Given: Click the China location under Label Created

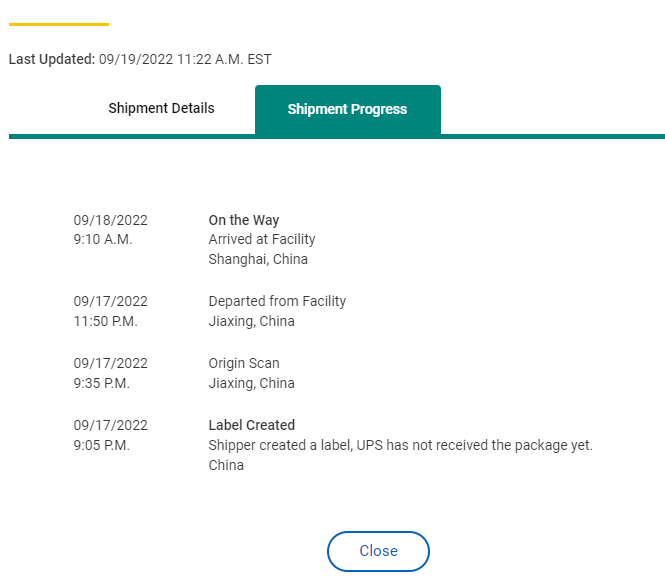Looking at the screenshot, I should click(226, 465).
